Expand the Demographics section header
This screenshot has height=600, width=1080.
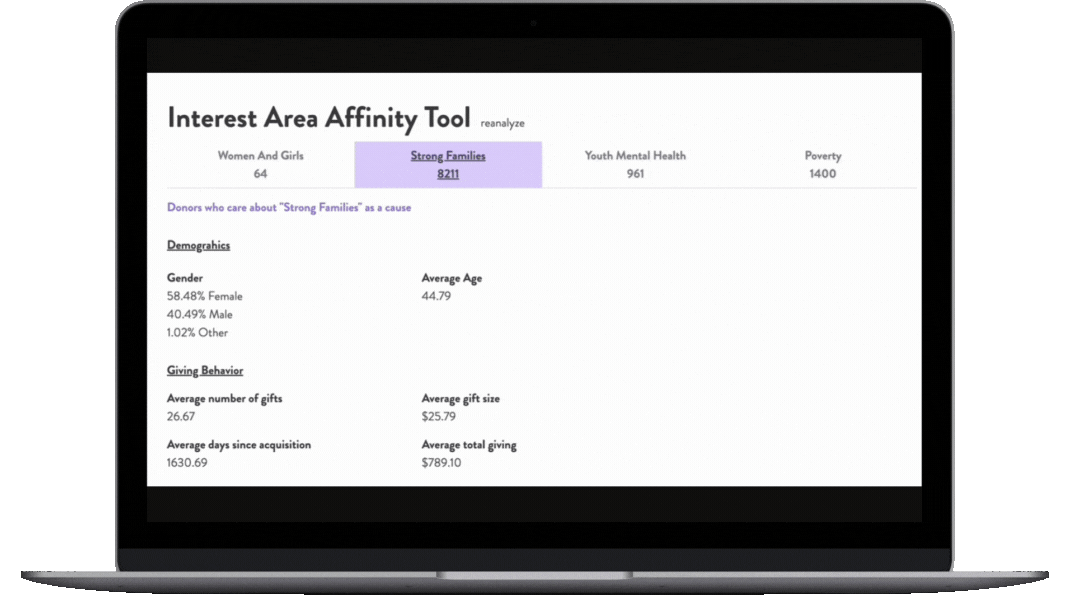click(x=197, y=245)
